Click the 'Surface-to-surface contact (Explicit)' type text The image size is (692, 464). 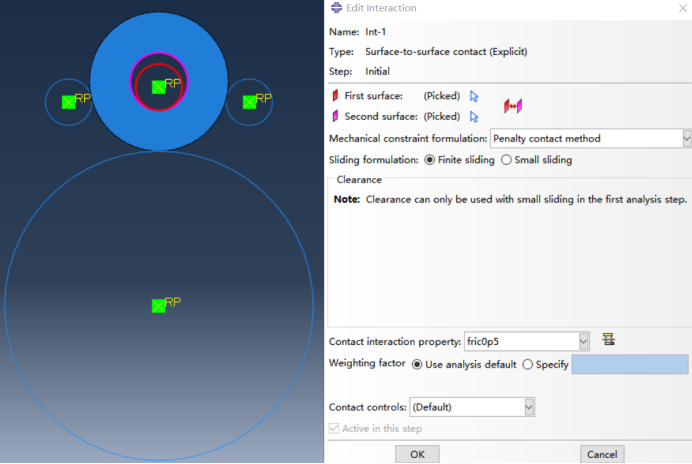coord(446,52)
